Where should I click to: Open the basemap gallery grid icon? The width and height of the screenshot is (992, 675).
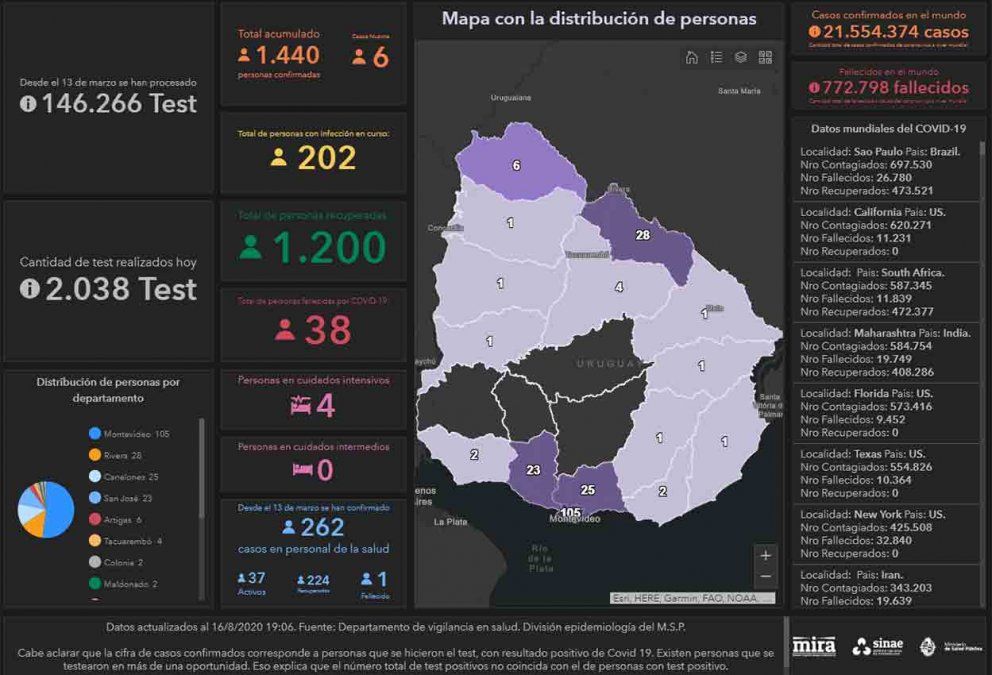point(765,57)
